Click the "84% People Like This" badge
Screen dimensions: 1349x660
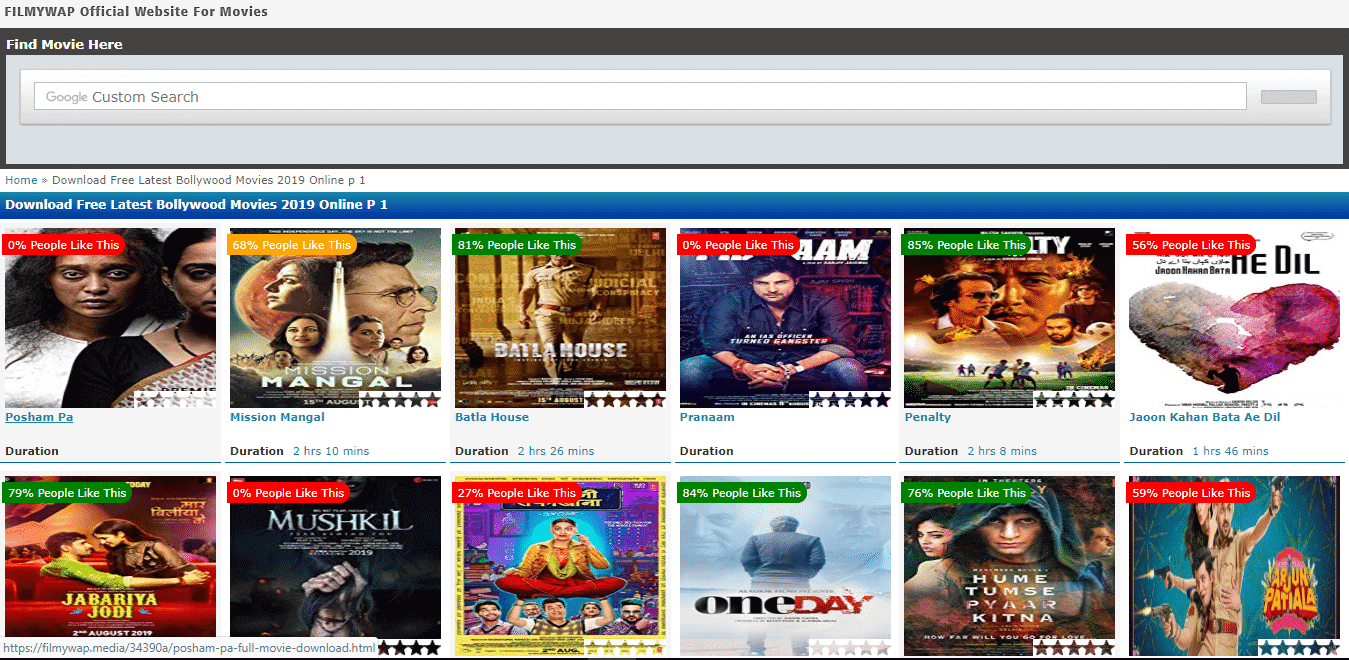742,493
